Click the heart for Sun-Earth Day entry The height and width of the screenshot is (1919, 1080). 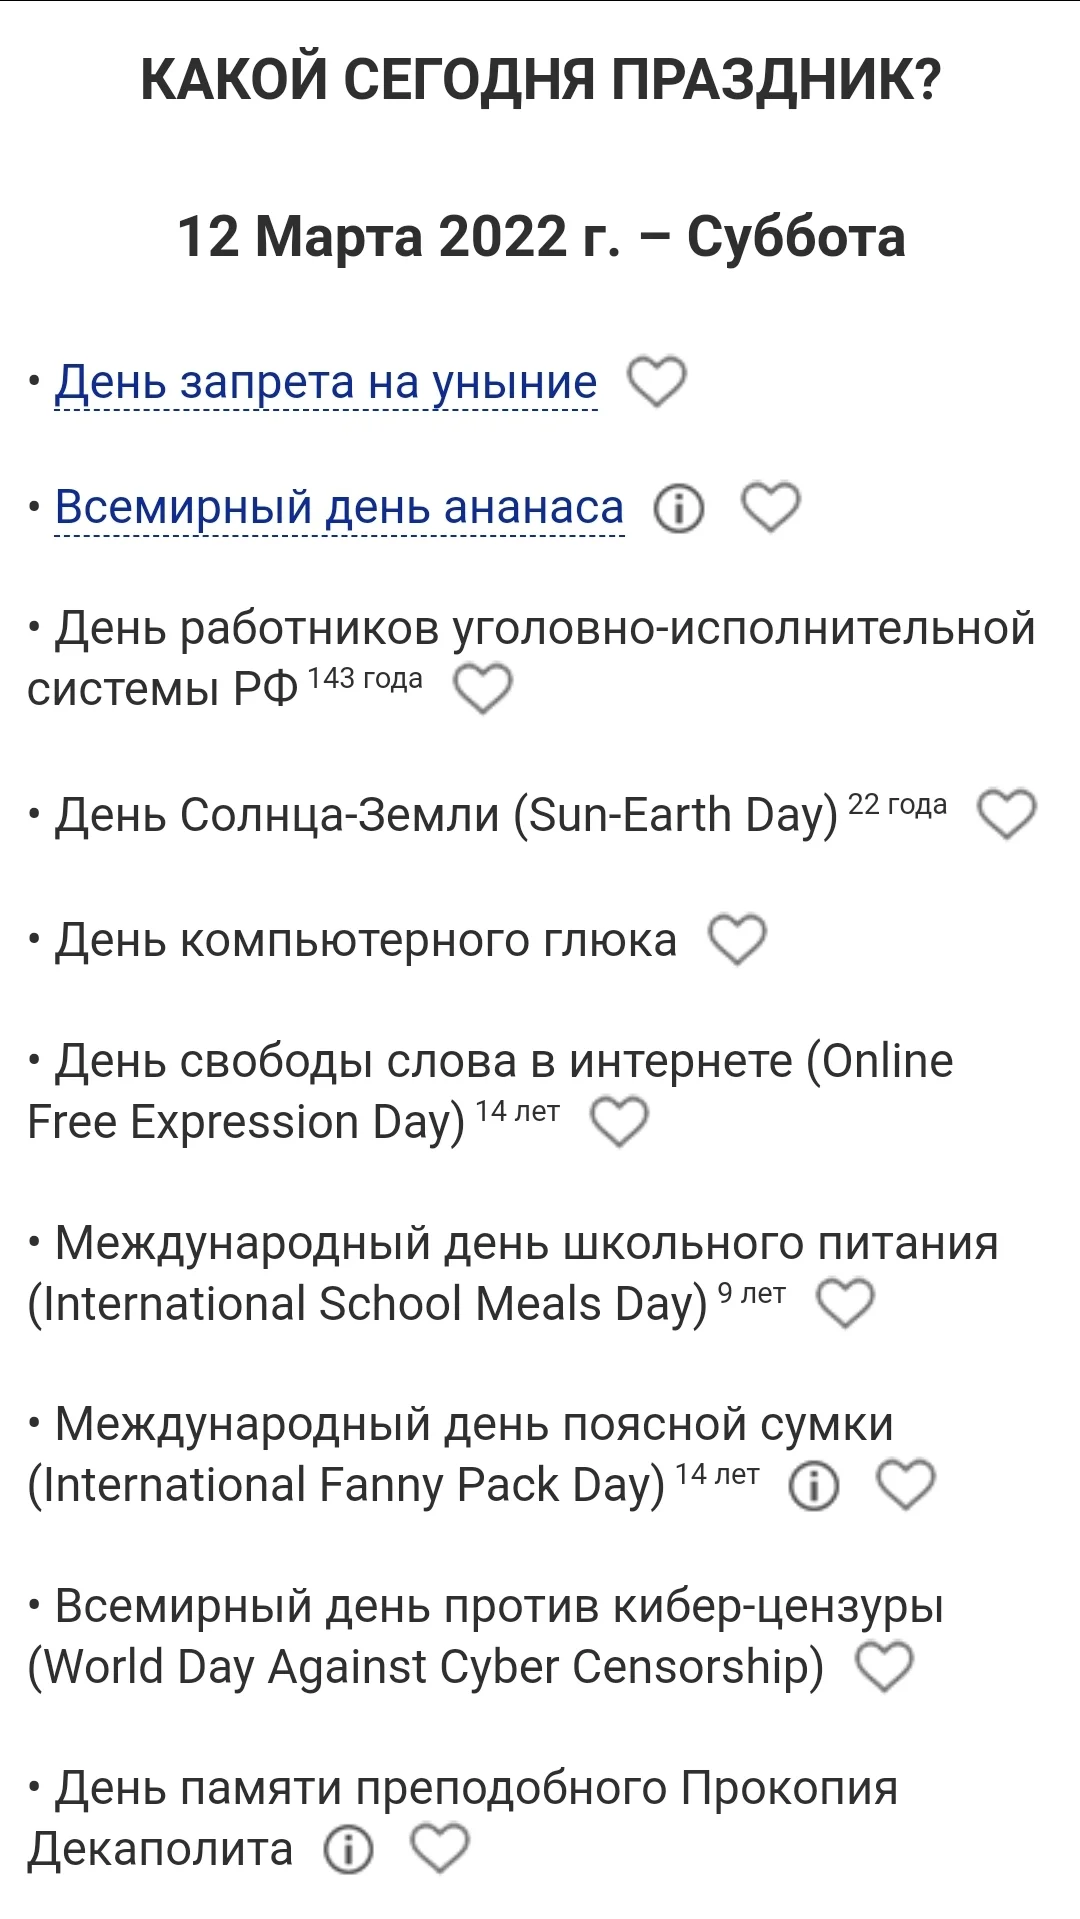pyautogui.click(x=1005, y=814)
